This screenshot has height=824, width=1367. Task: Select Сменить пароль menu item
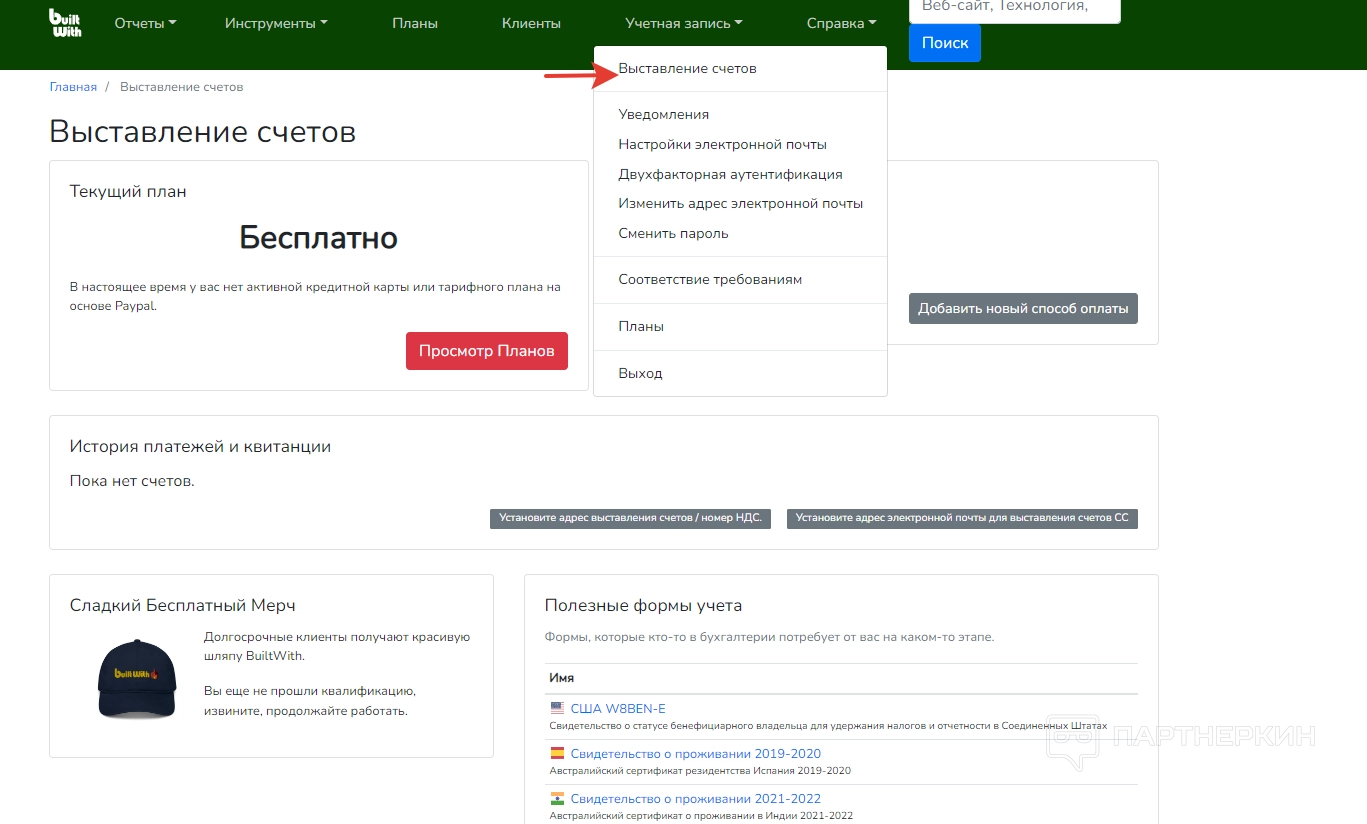(673, 233)
